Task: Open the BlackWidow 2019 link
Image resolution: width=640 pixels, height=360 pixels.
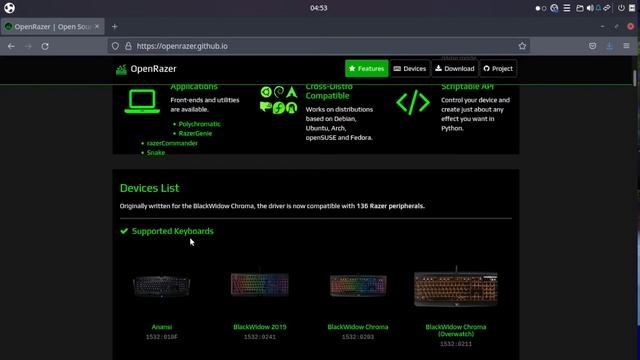Action: [260, 327]
